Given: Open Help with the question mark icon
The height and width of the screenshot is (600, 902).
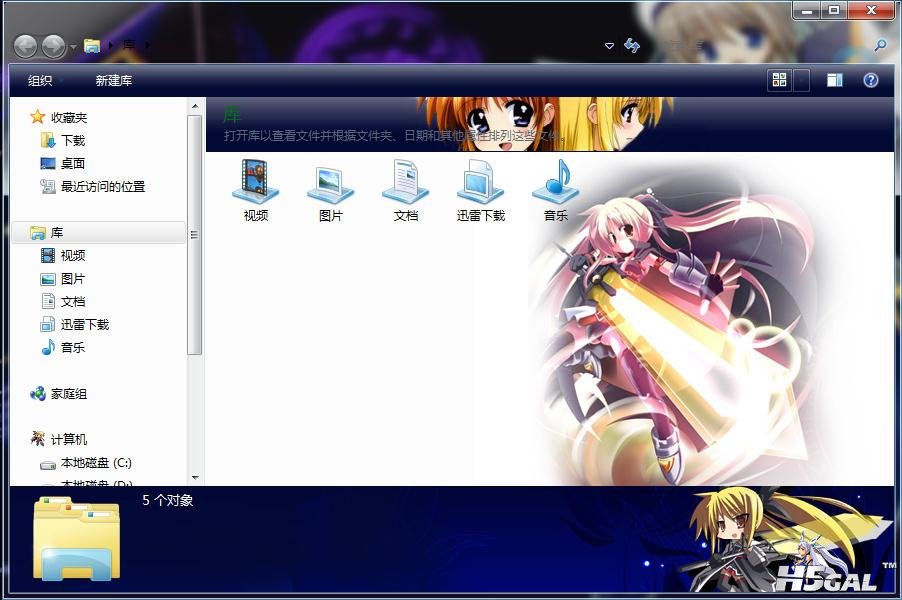Looking at the screenshot, I should click(871, 80).
